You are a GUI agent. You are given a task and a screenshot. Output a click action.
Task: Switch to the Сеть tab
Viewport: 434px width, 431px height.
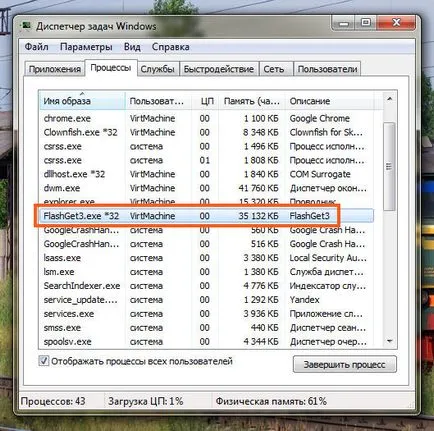tap(274, 69)
